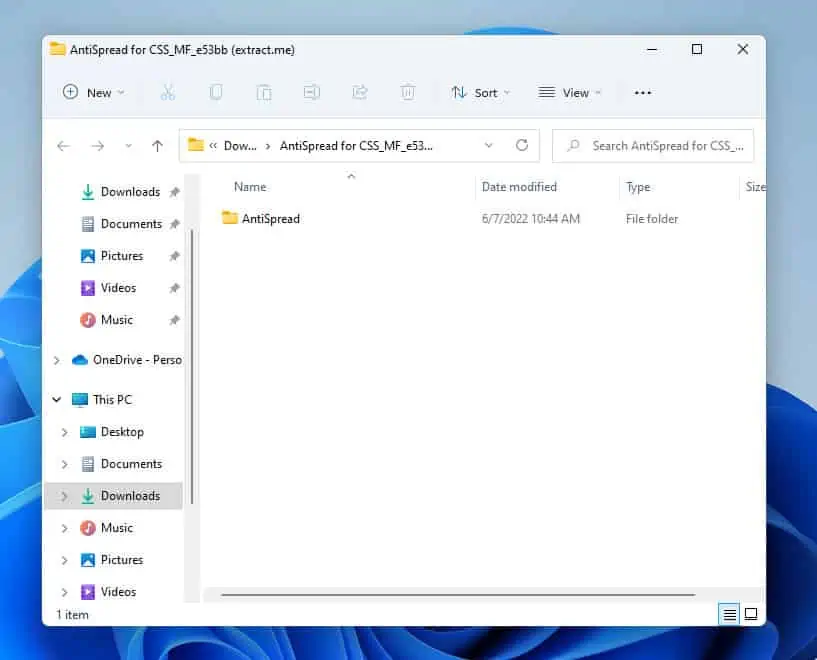Unpin Documents using its pin icon
The image size is (817, 660).
pyautogui.click(x=175, y=224)
